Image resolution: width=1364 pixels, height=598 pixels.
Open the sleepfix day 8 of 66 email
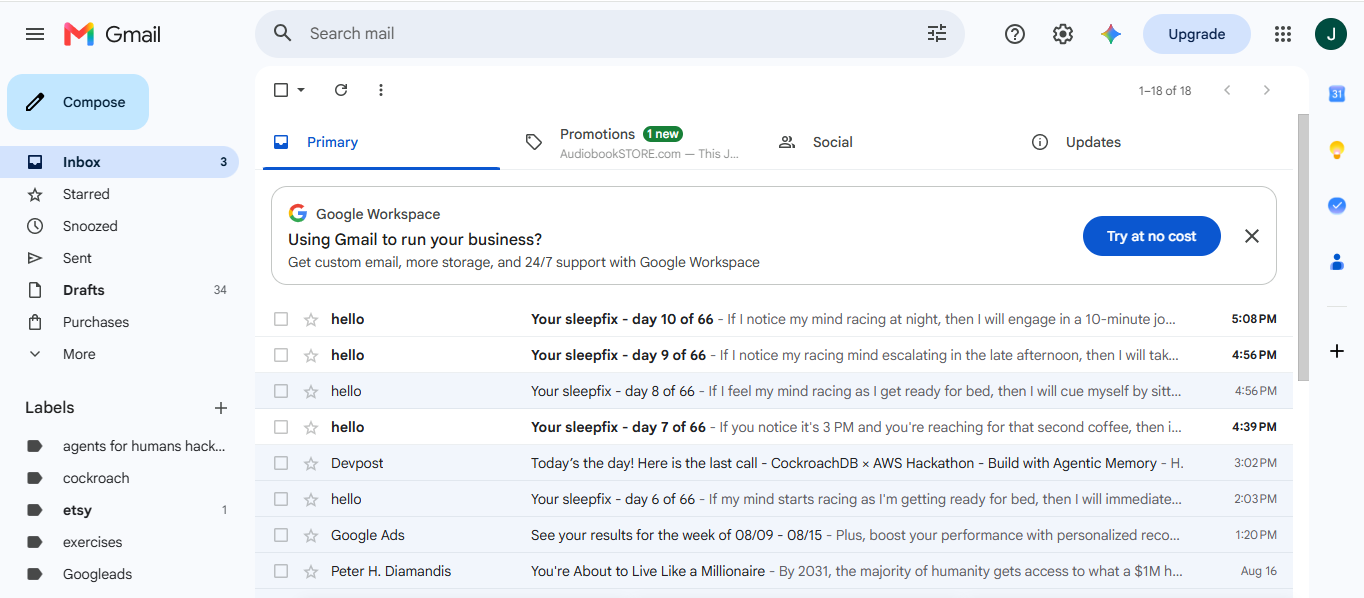774,391
